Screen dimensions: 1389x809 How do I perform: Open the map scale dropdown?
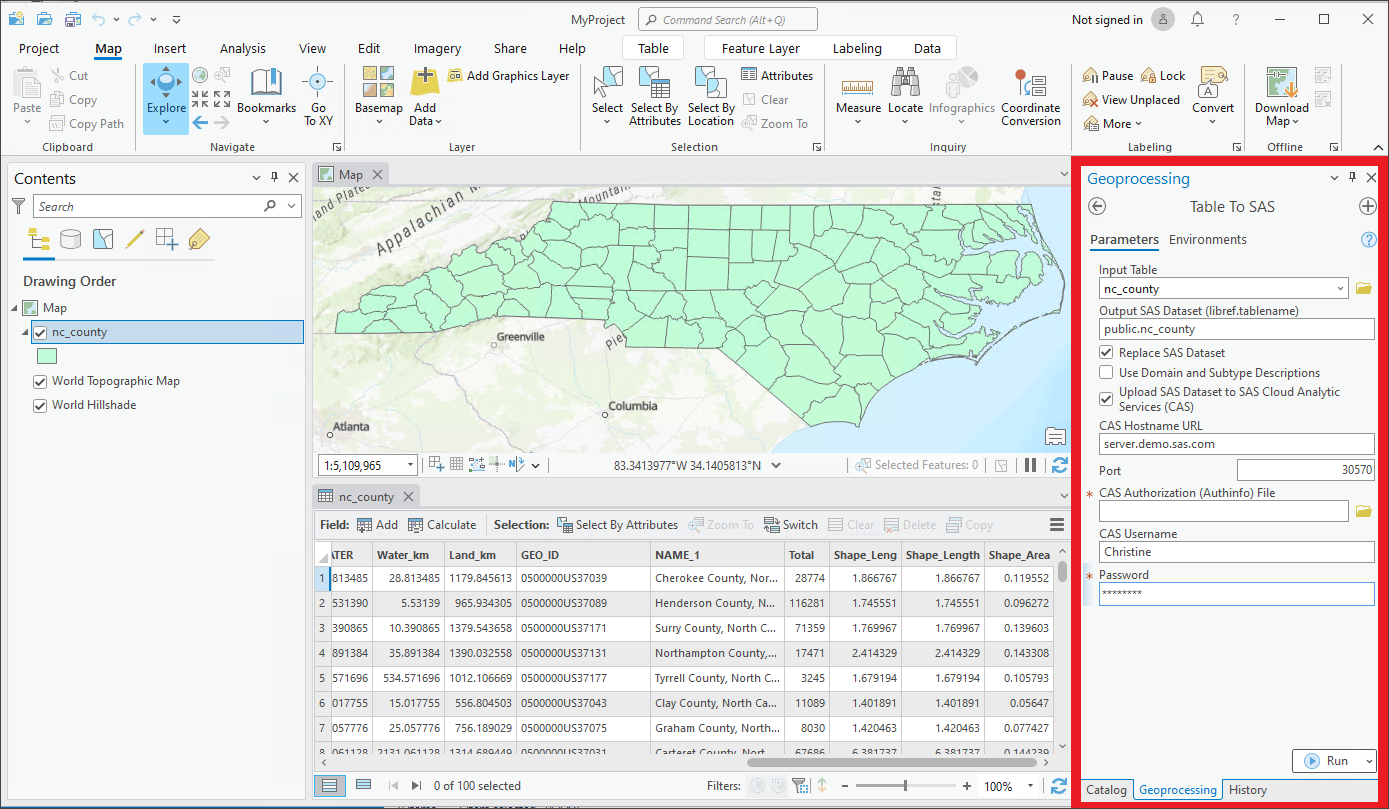(x=411, y=464)
